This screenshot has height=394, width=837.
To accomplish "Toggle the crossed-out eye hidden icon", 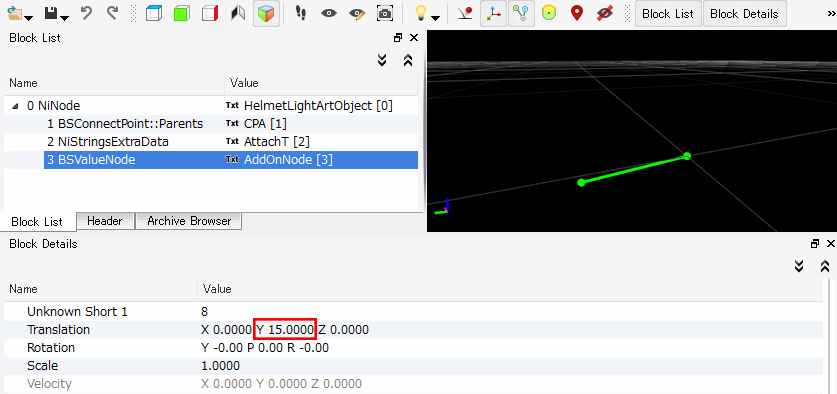I will click(x=605, y=13).
